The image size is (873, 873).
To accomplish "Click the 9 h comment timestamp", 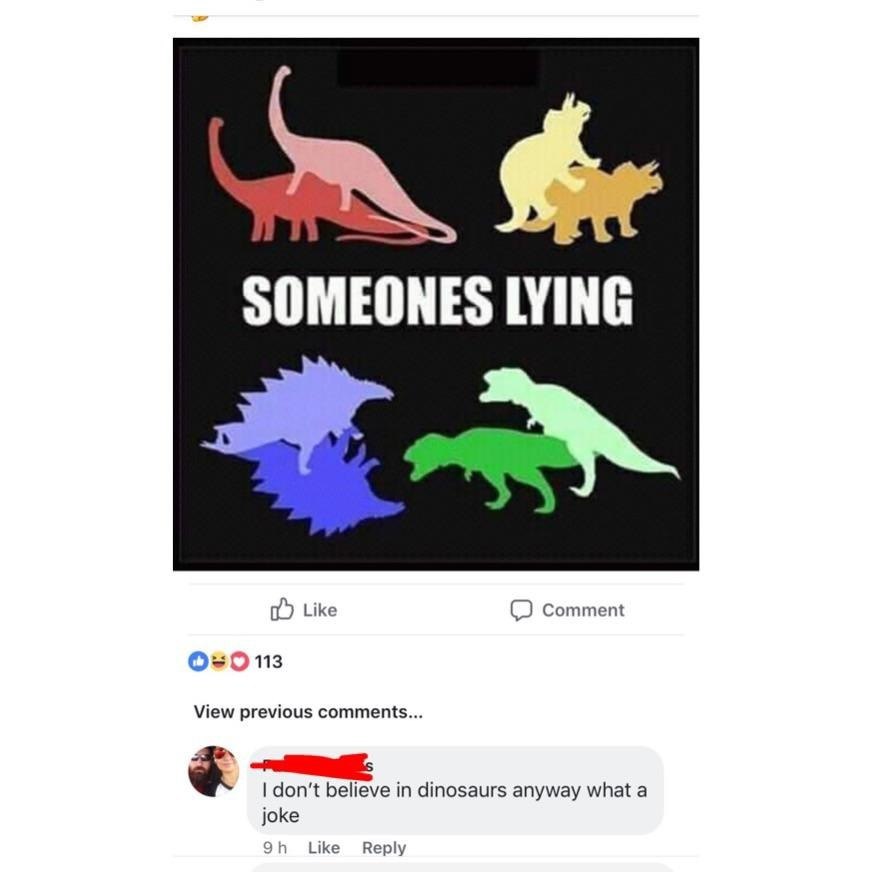I will pos(274,847).
